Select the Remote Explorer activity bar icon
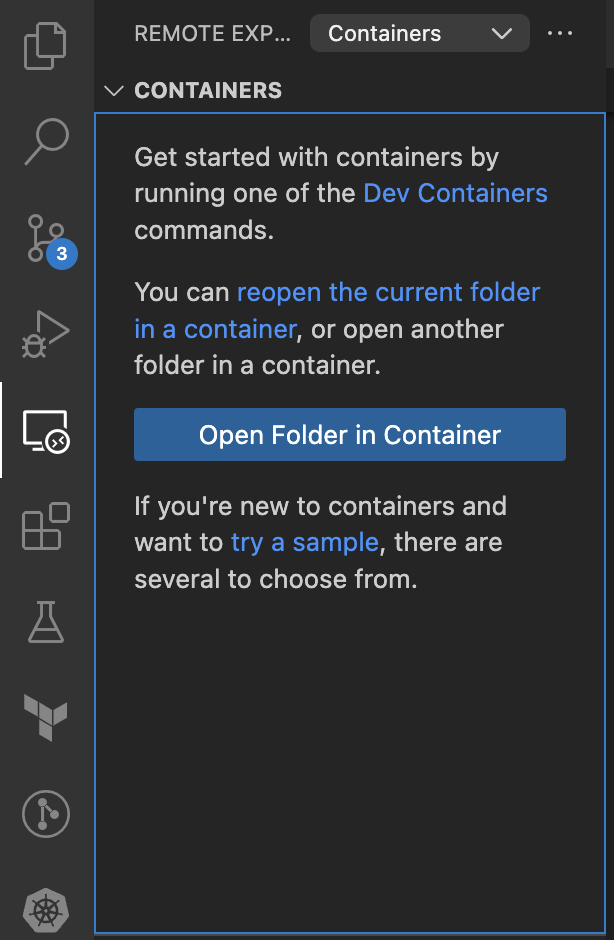 click(x=46, y=430)
